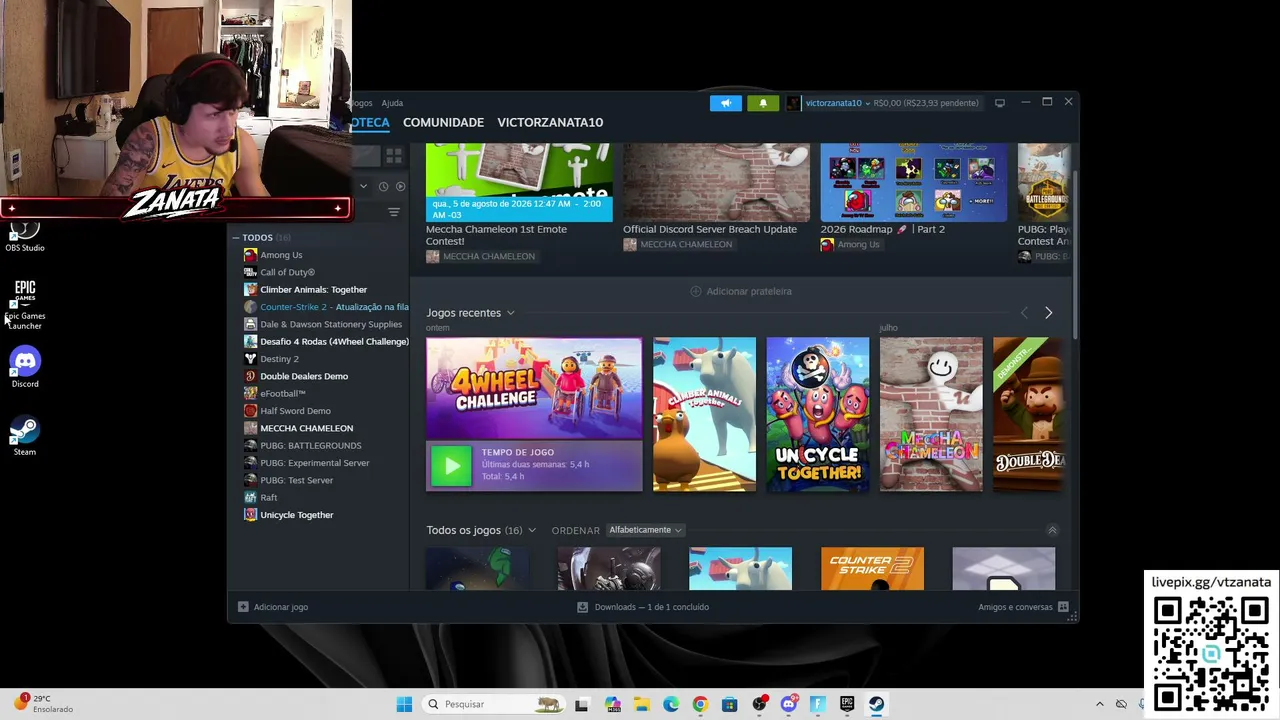
Task: Open Steam desktop shortcut
Action: coord(25,435)
